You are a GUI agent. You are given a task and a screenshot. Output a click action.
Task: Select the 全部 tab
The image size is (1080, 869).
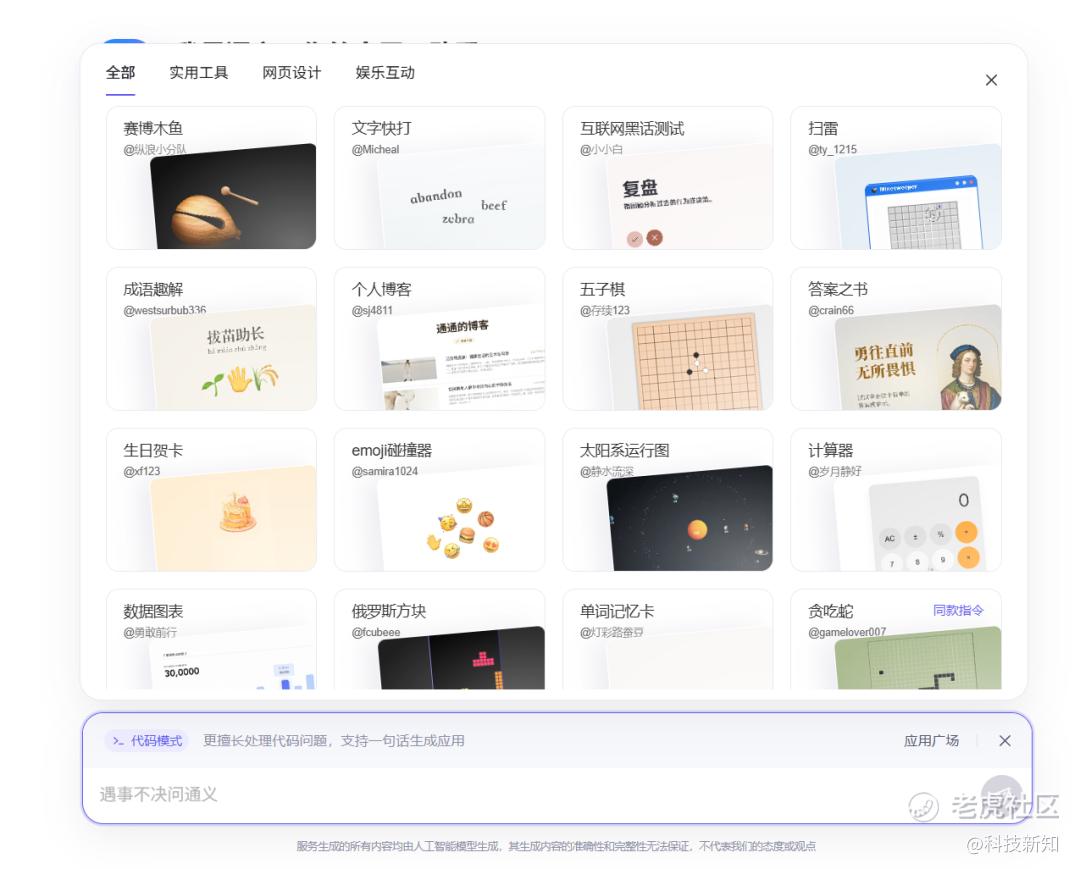coord(121,72)
